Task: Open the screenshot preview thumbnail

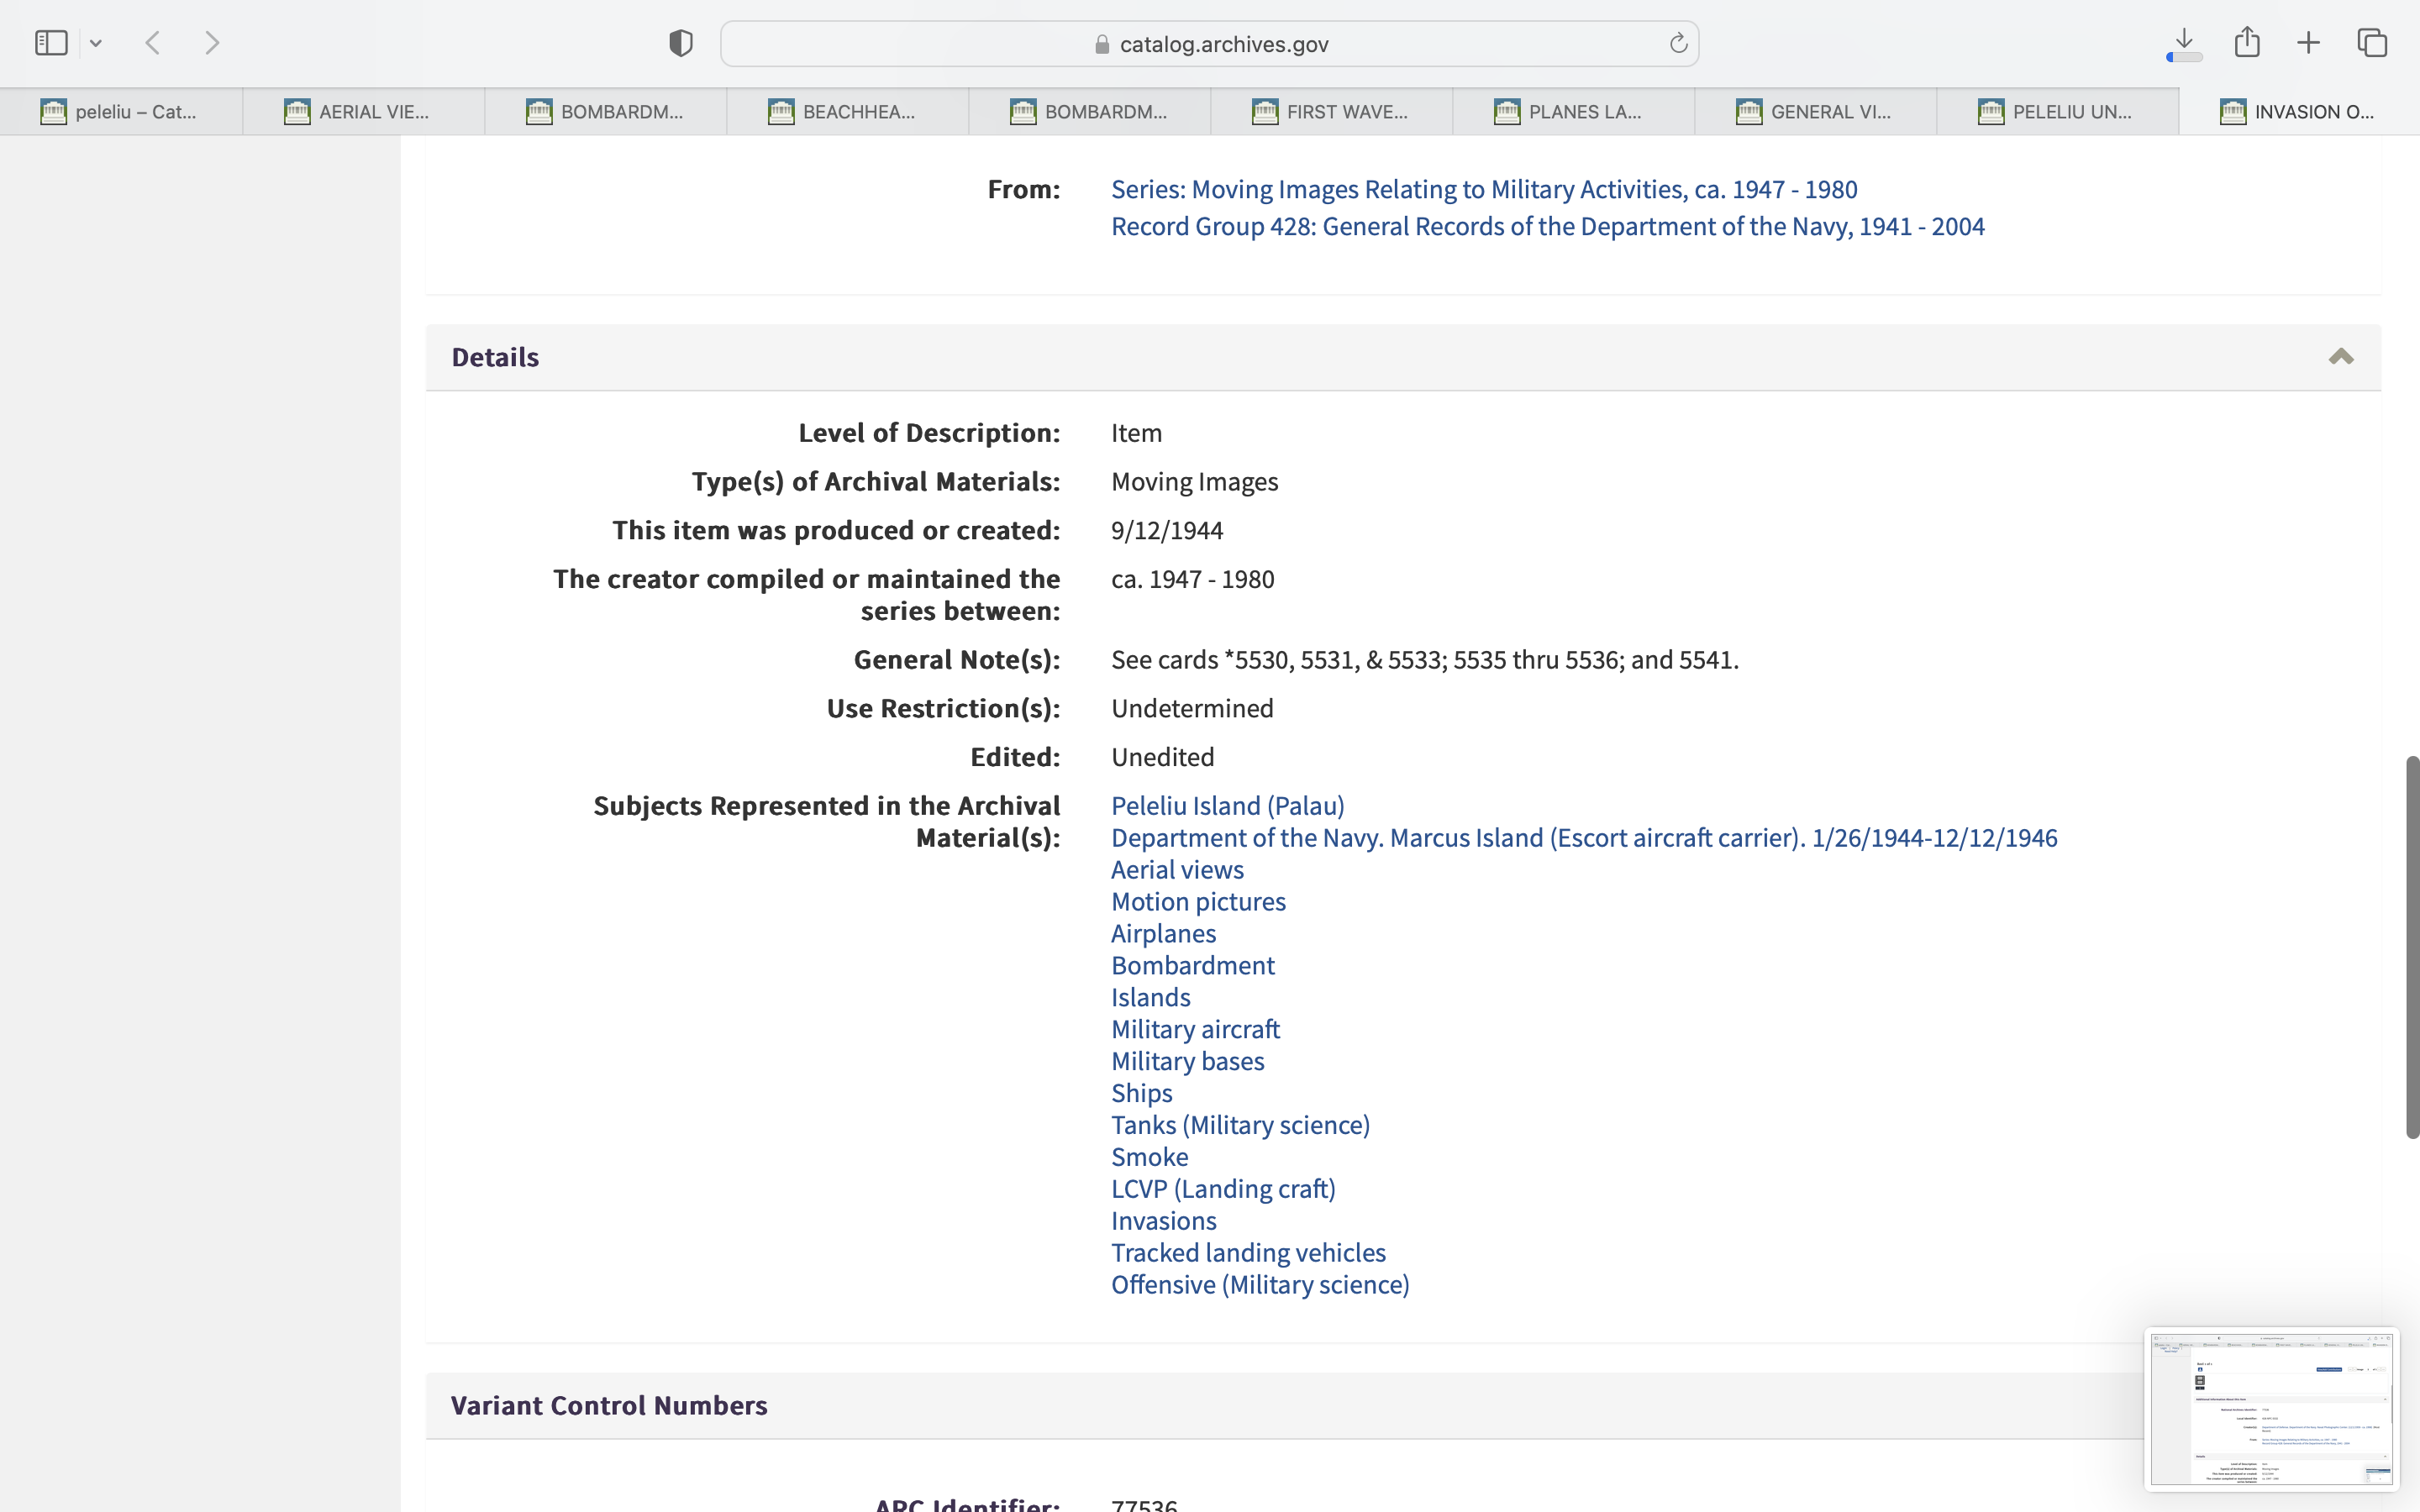Action: (x=2270, y=1408)
